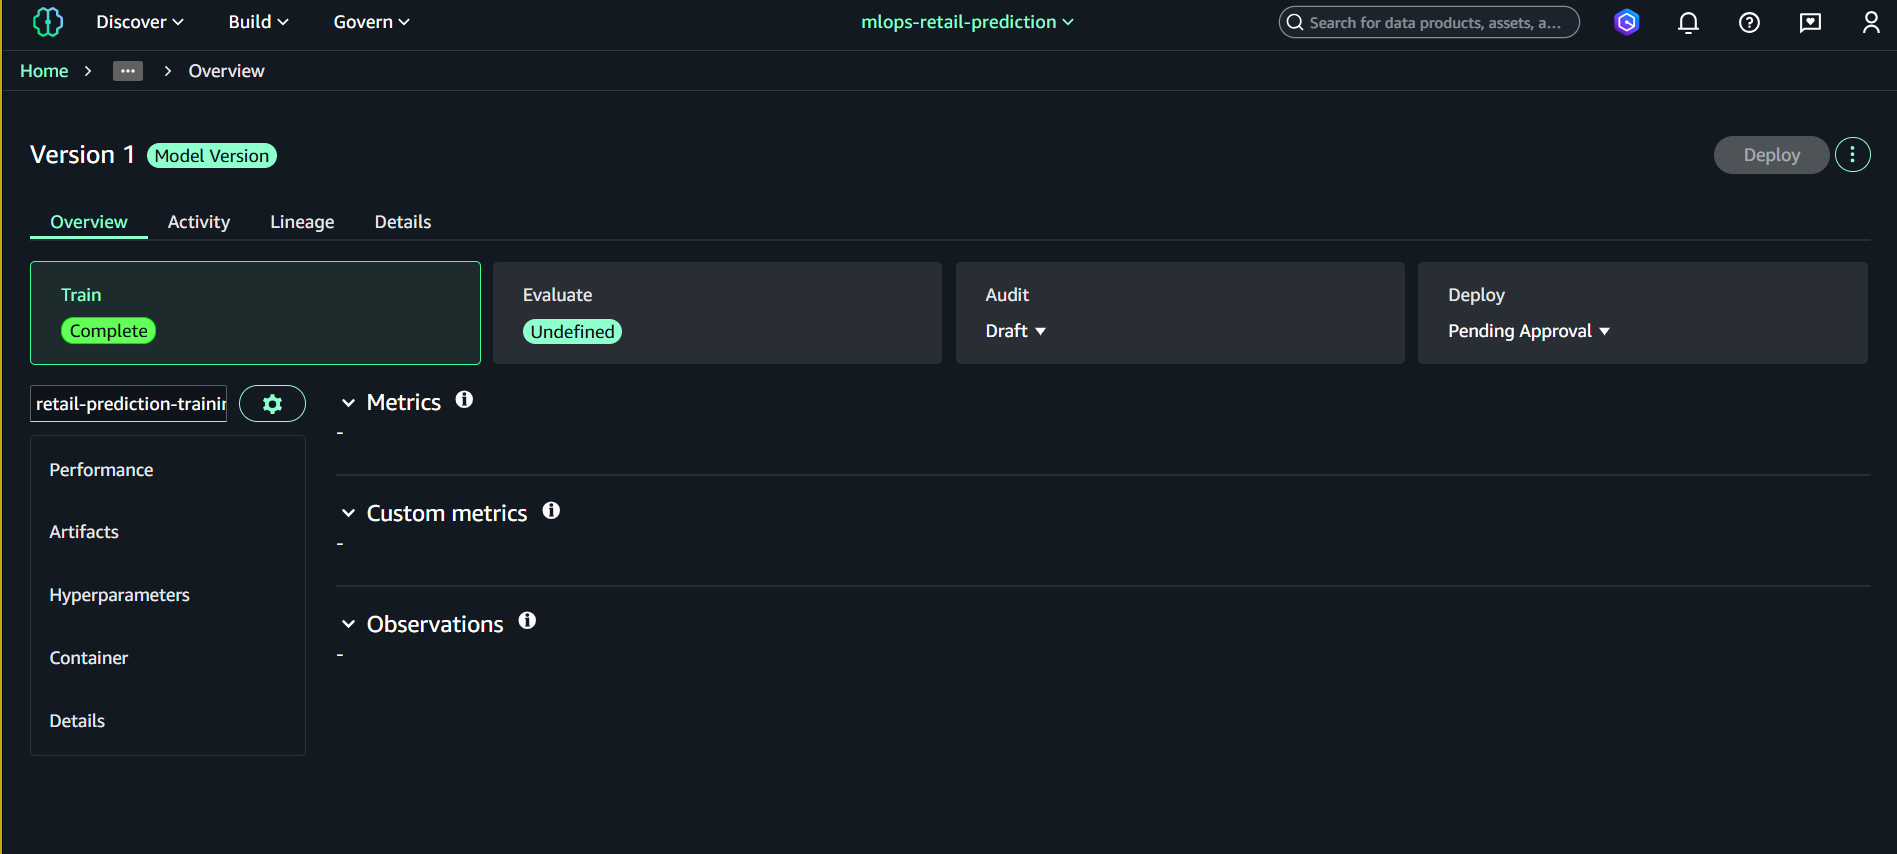Screen dimensions: 1897x854
Task: Open the three-dot more actions menu
Action: point(1852,155)
